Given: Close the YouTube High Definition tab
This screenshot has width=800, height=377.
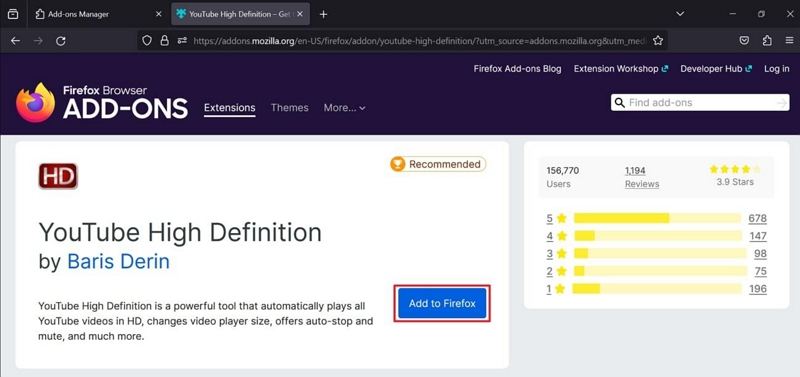Looking at the screenshot, I should [300, 14].
